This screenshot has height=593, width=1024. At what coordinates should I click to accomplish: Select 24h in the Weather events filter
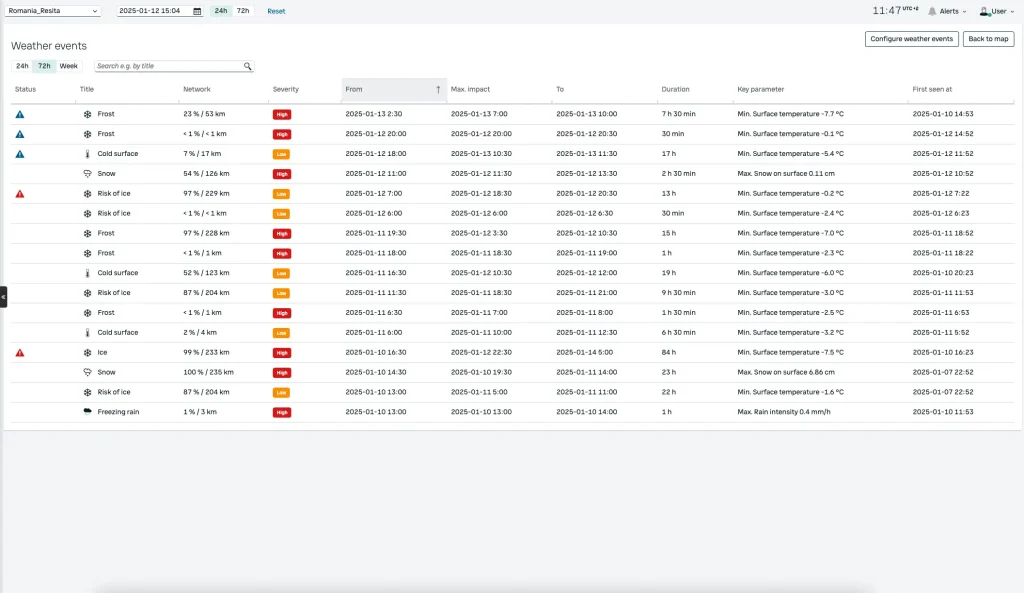(22, 66)
